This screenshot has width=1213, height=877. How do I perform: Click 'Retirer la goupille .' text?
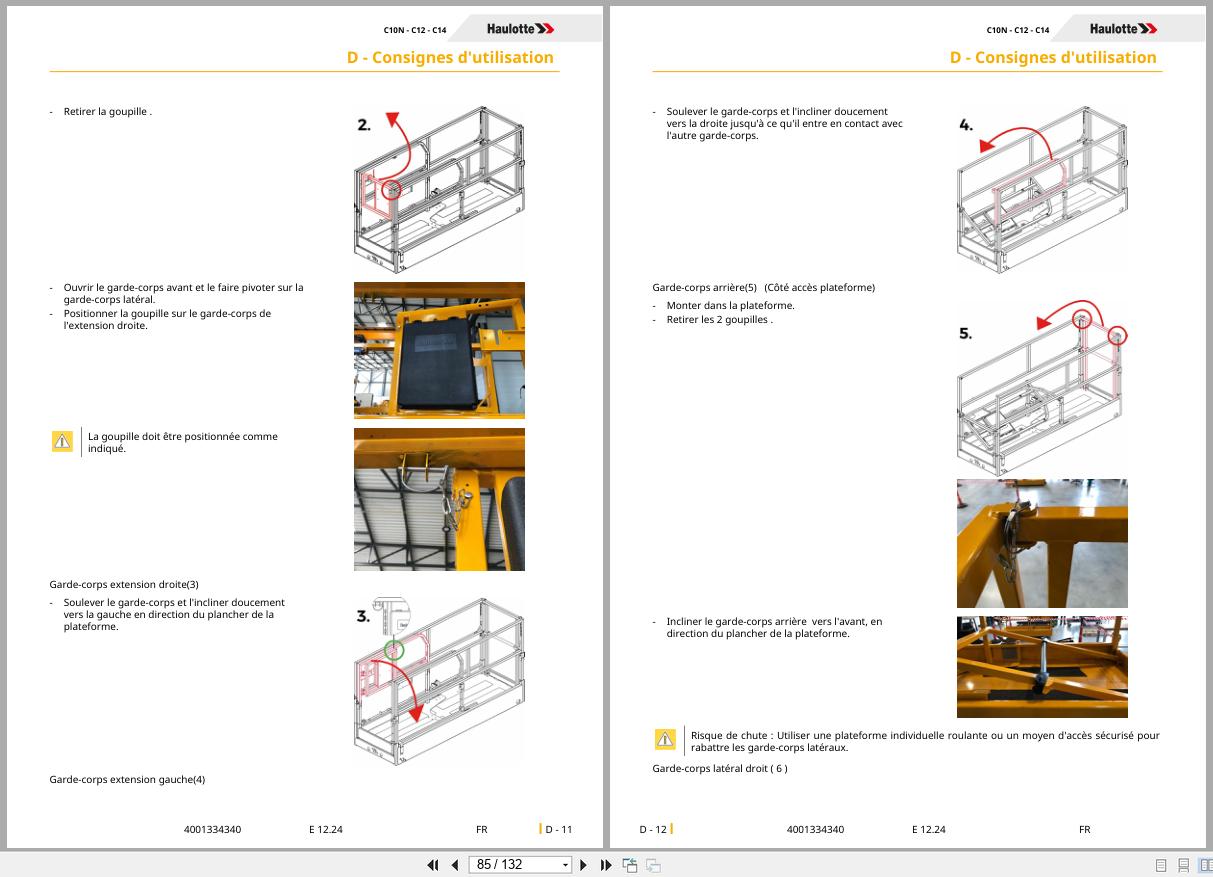(108, 112)
